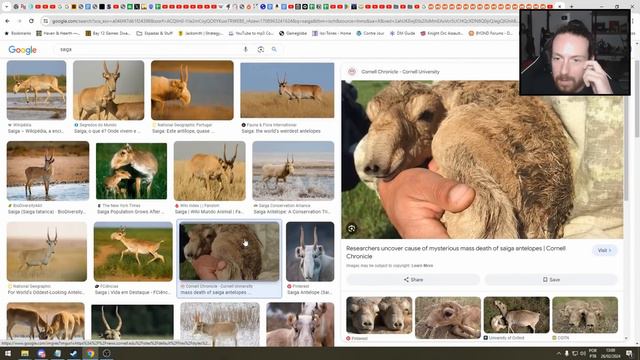Open site information icon in address bar

pyautogui.click(x=46, y=21)
